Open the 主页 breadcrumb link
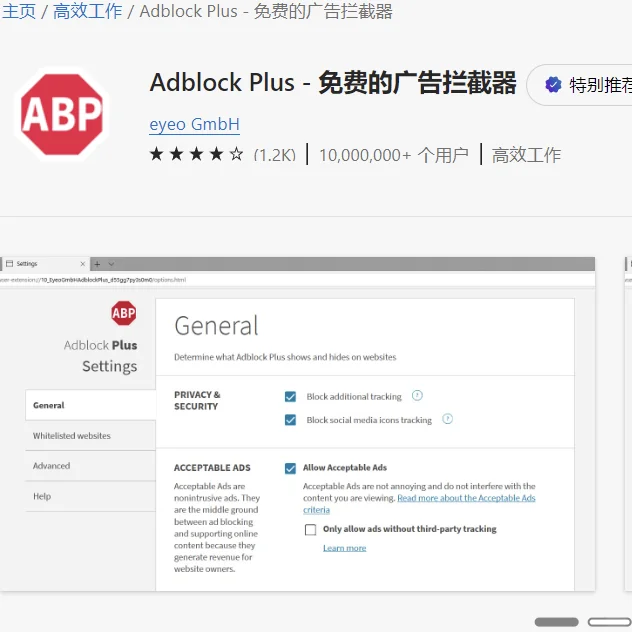The width and height of the screenshot is (632, 632). (x=19, y=11)
